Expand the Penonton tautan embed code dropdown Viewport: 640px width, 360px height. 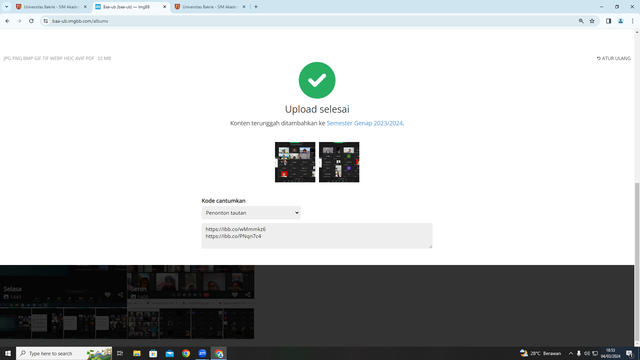point(251,213)
